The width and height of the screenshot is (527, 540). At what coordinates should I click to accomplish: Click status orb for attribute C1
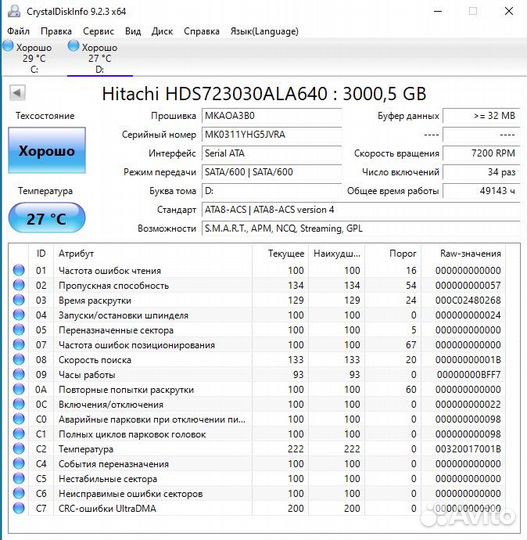[x=19, y=434]
